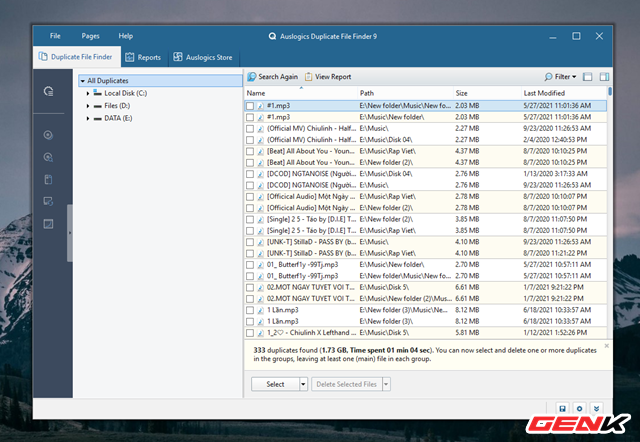Sort results by the Name column
Screen dimensions: 640x442
pyautogui.click(x=301, y=93)
